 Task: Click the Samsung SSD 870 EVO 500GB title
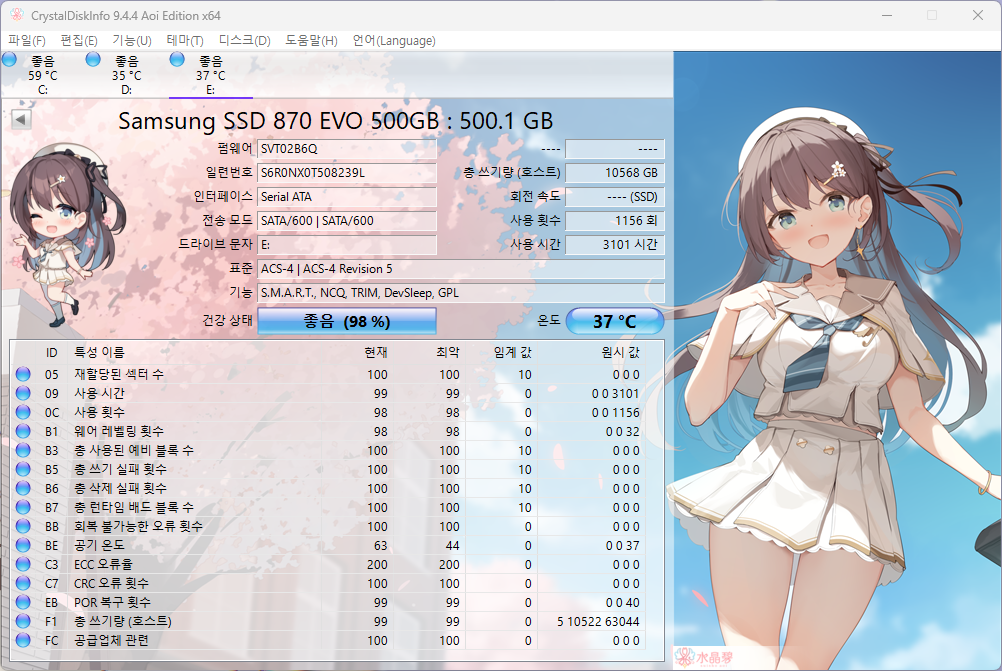tap(335, 121)
